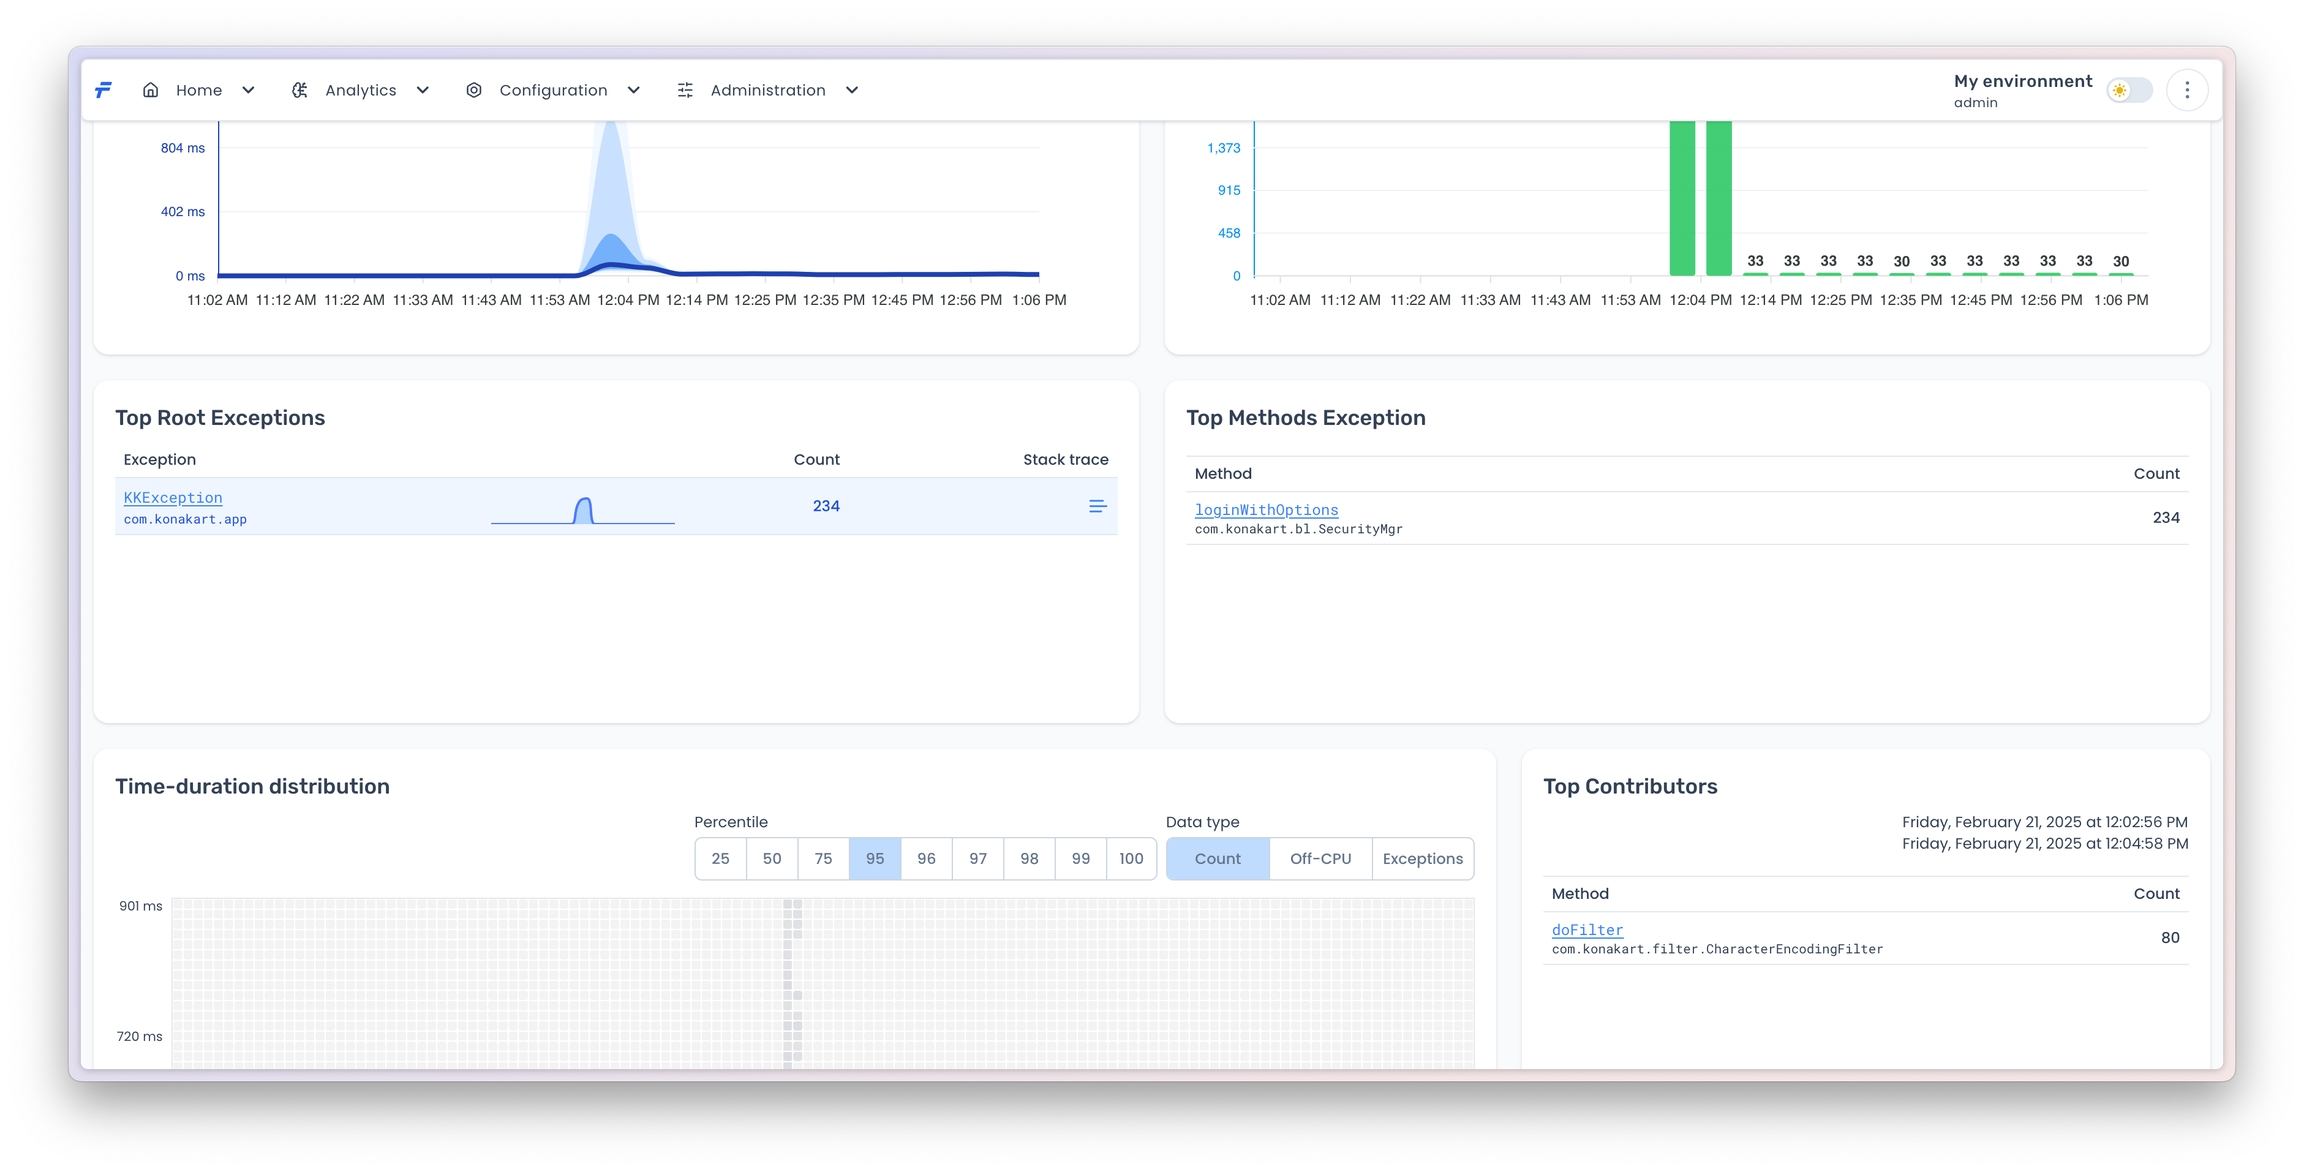Click the Administration sliders icon
2304x1172 pixels.
tap(685, 90)
